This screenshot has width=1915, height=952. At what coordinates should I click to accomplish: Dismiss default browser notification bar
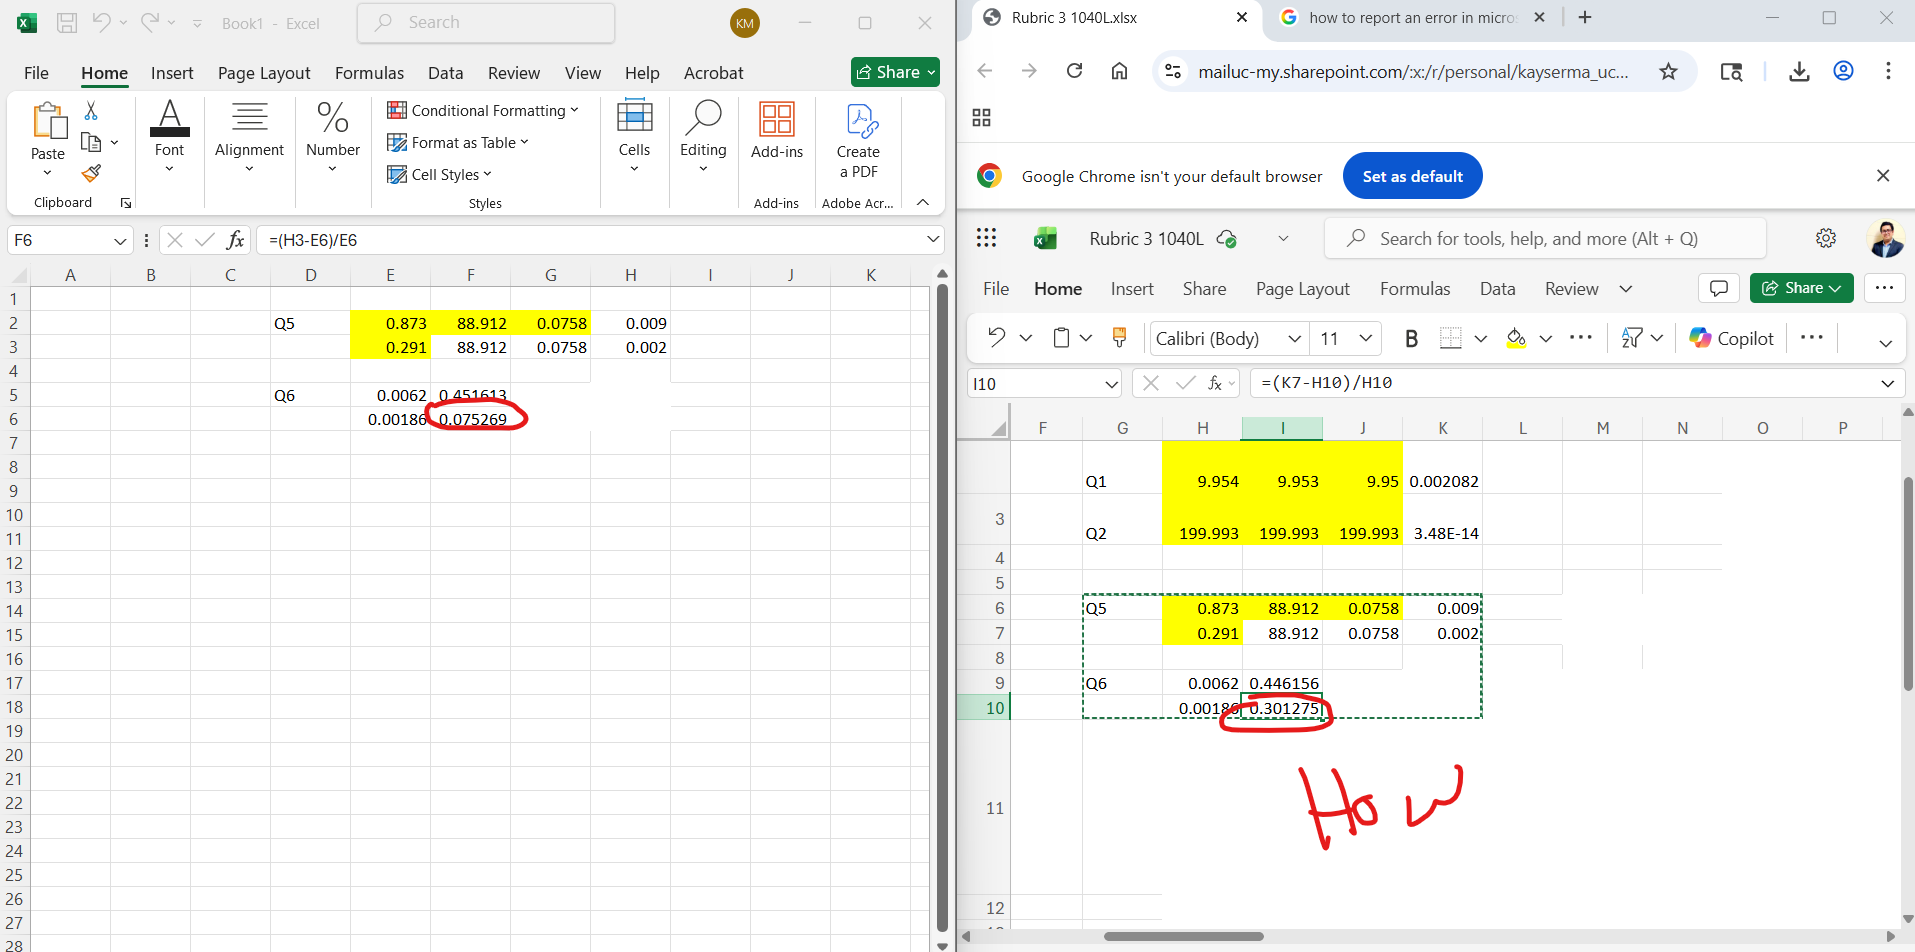[x=1883, y=176]
